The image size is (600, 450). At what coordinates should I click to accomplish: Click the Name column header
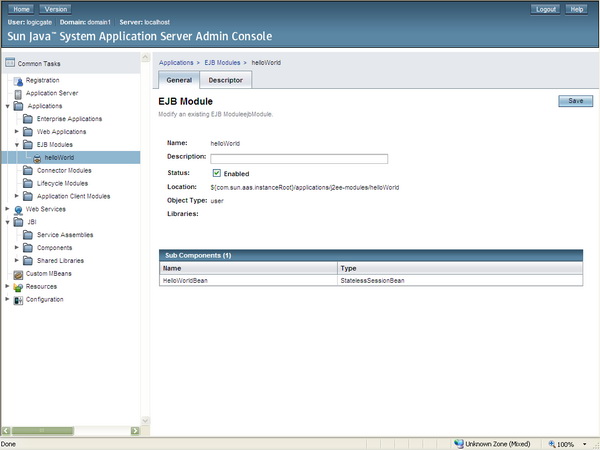click(x=248, y=268)
